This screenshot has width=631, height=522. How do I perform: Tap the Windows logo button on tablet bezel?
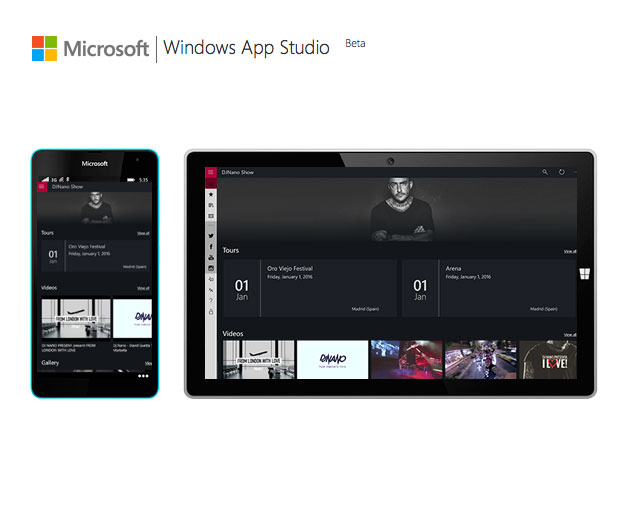pos(584,274)
